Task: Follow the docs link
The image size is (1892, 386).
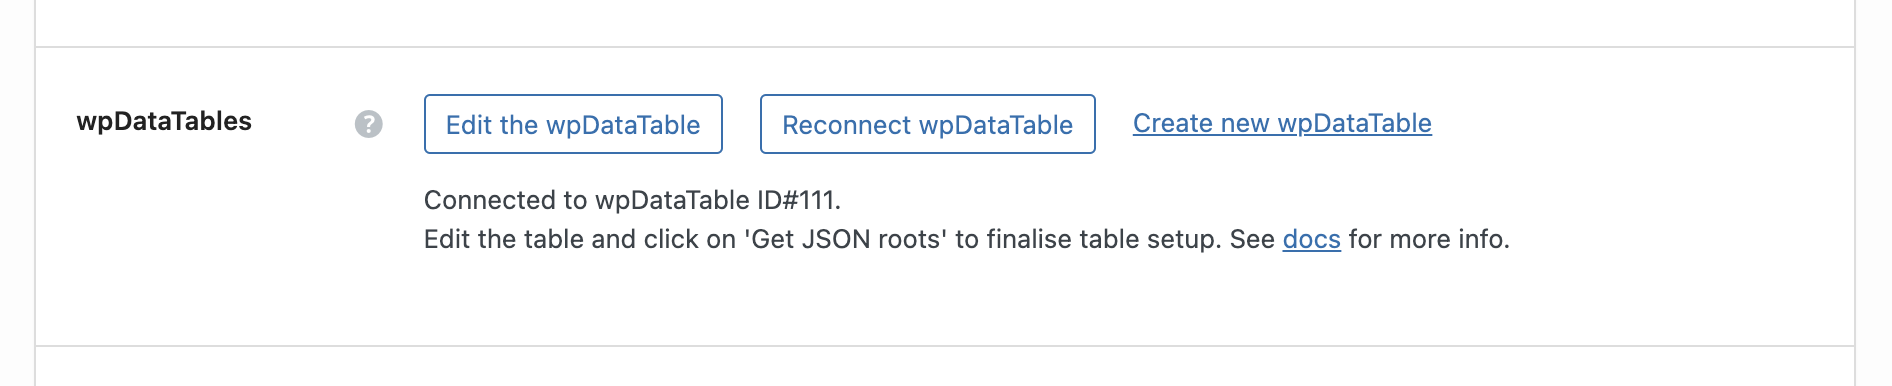Action: click(1311, 239)
